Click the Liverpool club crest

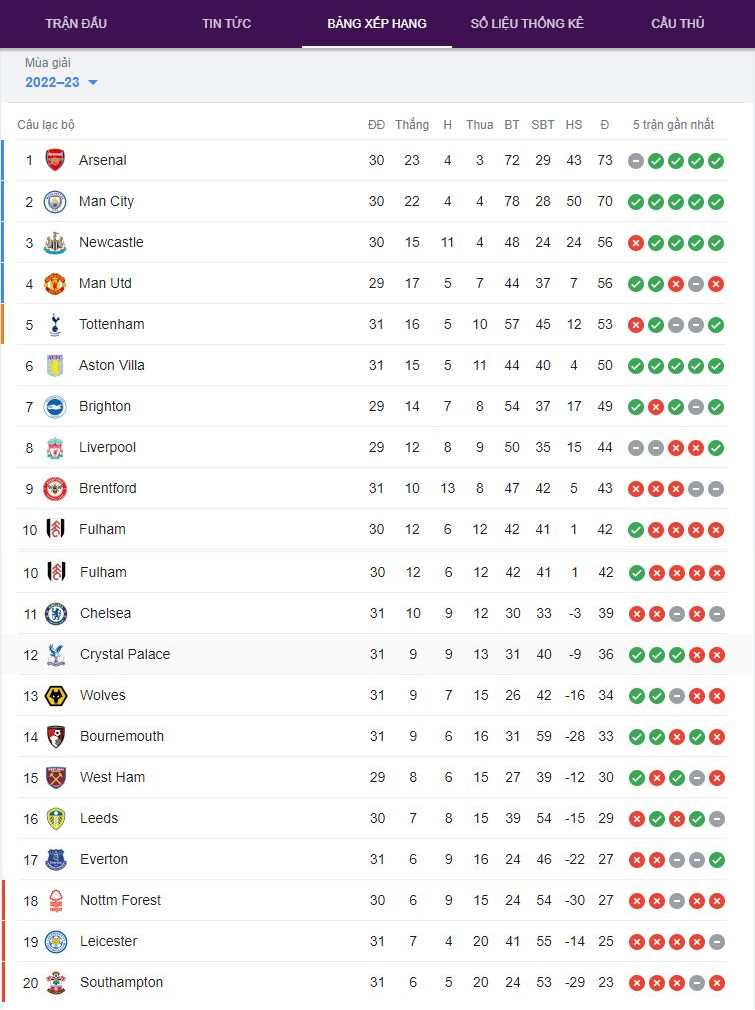[x=55, y=447]
